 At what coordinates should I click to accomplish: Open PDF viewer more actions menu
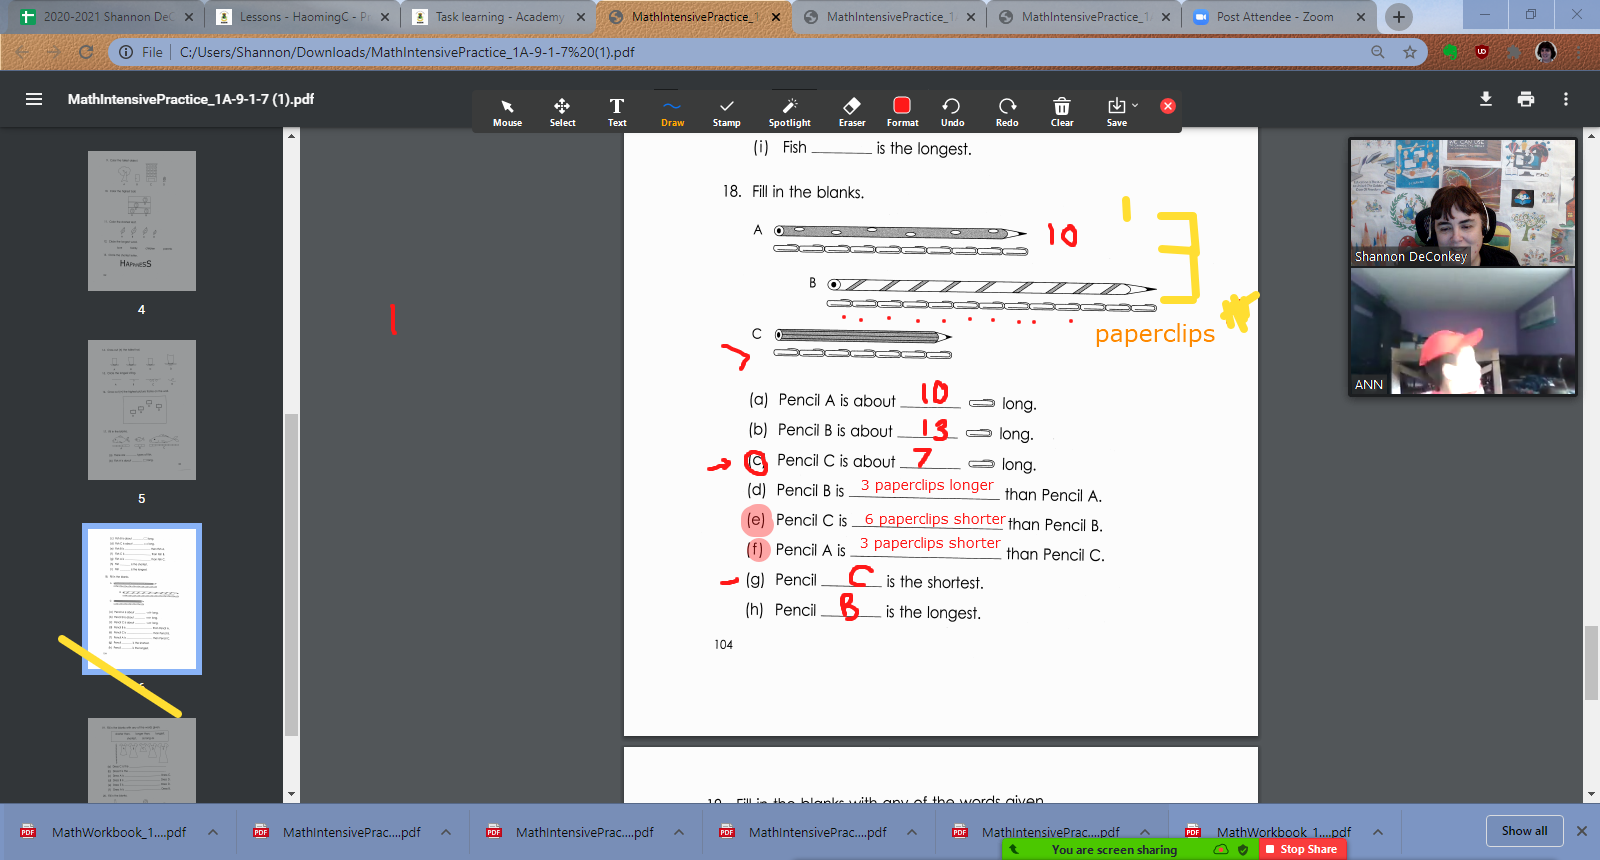tap(1566, 99)
